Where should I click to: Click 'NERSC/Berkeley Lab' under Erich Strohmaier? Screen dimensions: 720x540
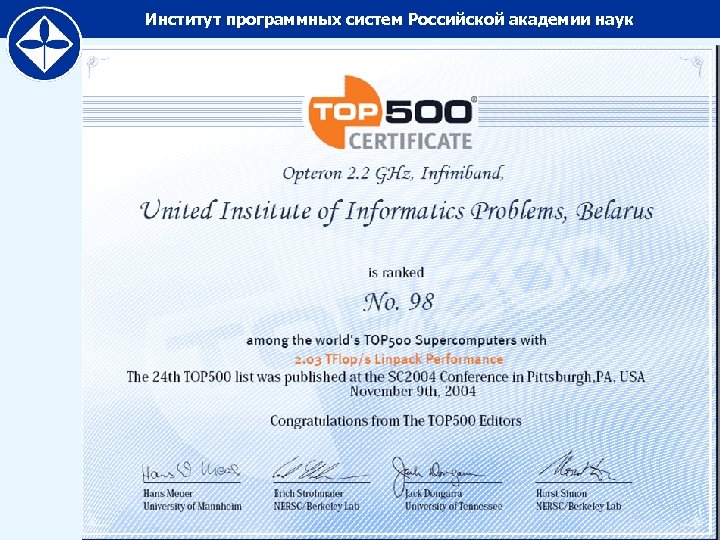click(x=316, y=506)
